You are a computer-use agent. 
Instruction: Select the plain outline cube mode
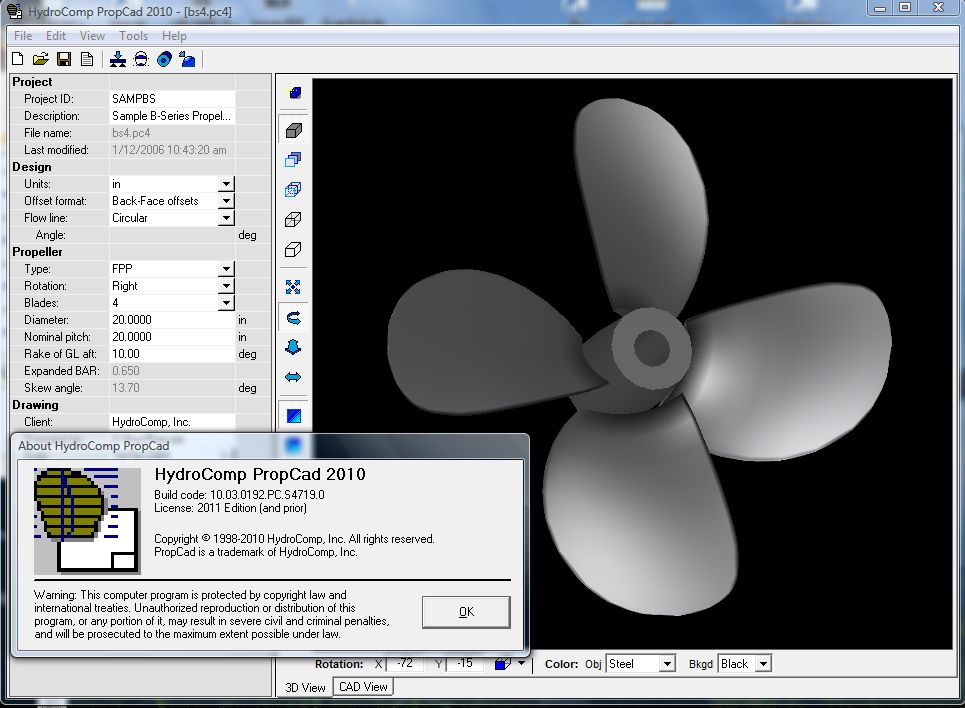[293, 250]
